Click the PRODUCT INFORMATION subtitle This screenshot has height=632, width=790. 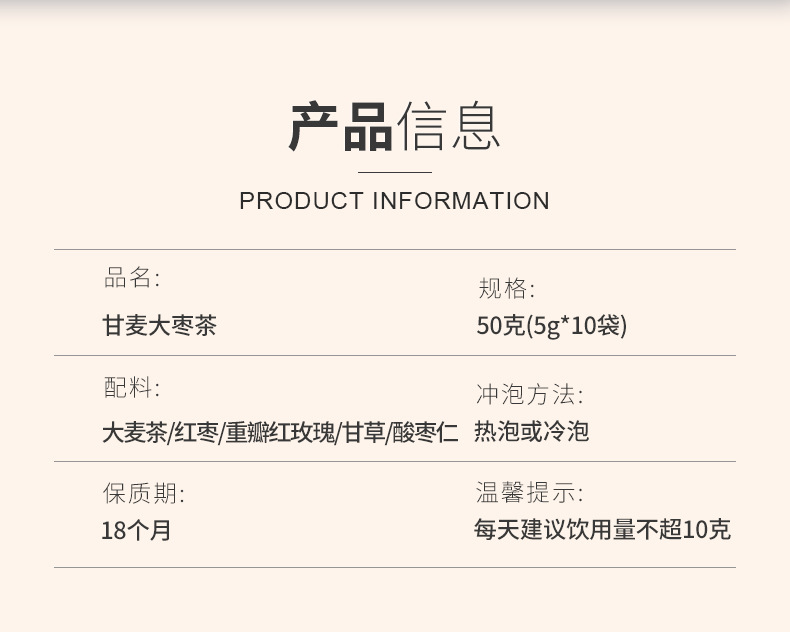click(394, 201)
